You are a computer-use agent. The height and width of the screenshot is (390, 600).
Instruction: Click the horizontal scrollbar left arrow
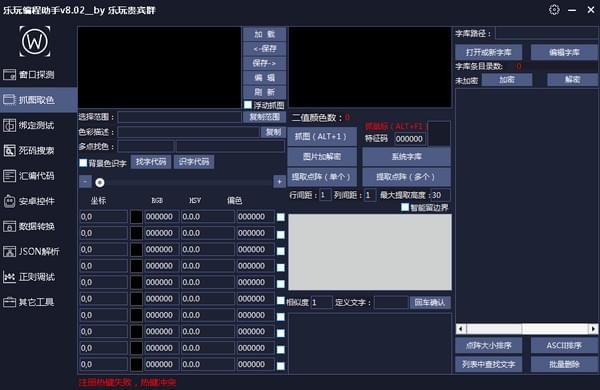pos(461,328)
